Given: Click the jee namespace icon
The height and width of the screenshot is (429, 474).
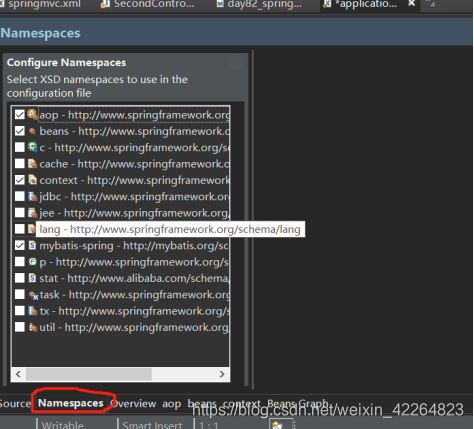Looking at the screenshot, I should [x=32, y=213].
